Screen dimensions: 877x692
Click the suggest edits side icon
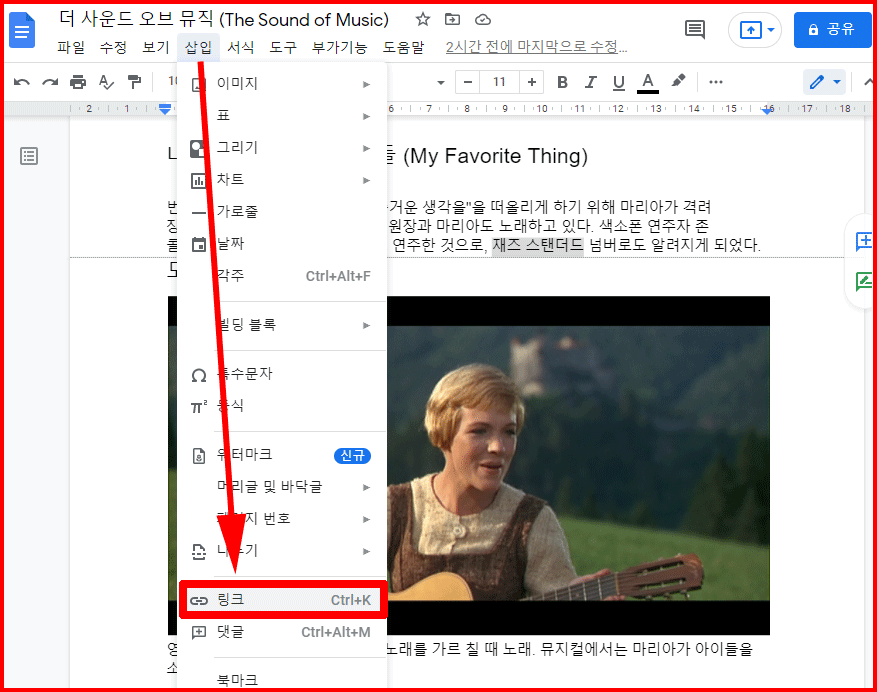point(864,281)
